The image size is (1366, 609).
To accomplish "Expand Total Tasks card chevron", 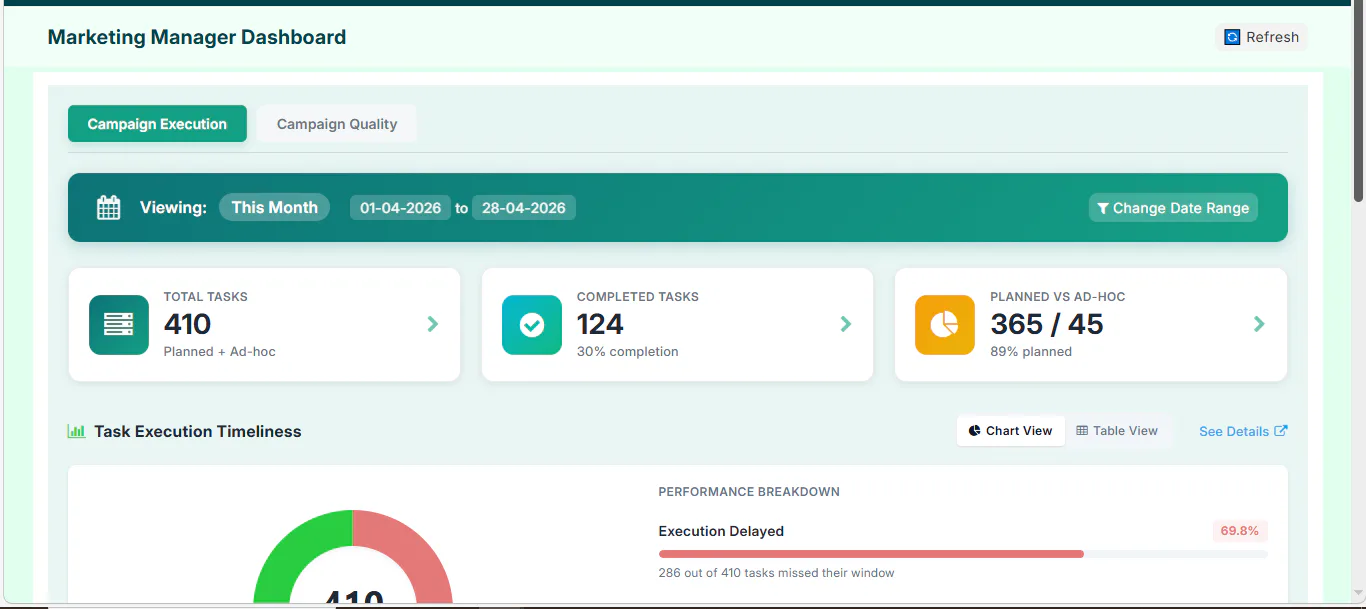I will coord(433,324).
